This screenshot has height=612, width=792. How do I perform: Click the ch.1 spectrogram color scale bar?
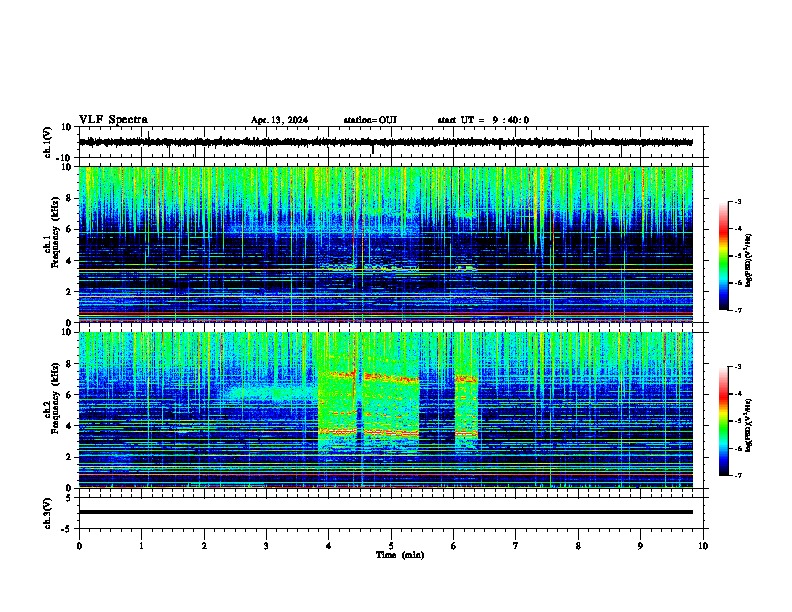[723, 256]
